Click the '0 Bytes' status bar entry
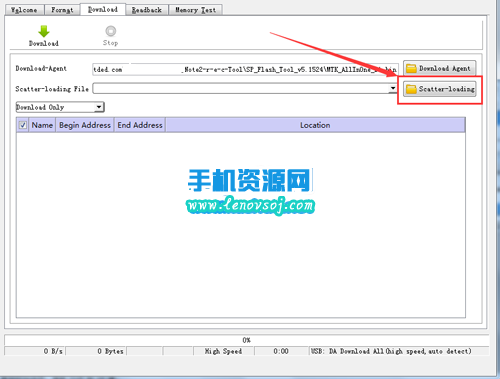This screenshot has height=379, width=500. (x=96, y=351)
